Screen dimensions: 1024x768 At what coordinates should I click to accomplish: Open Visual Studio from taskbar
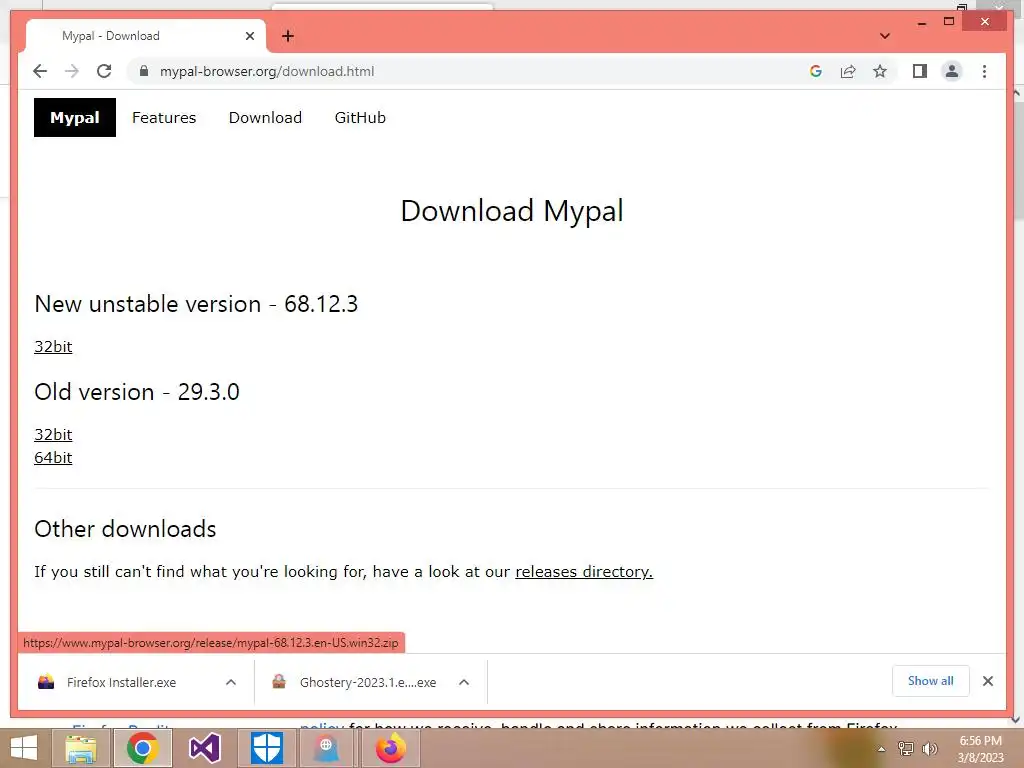(204, 748)
